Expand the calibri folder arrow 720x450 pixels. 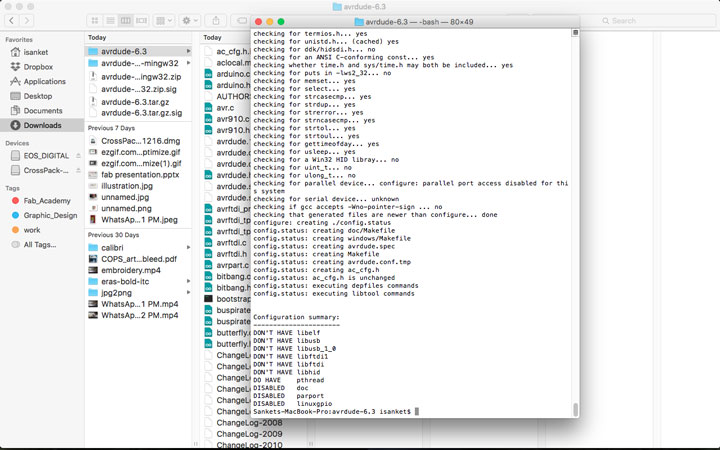click(x=188, y=248)
